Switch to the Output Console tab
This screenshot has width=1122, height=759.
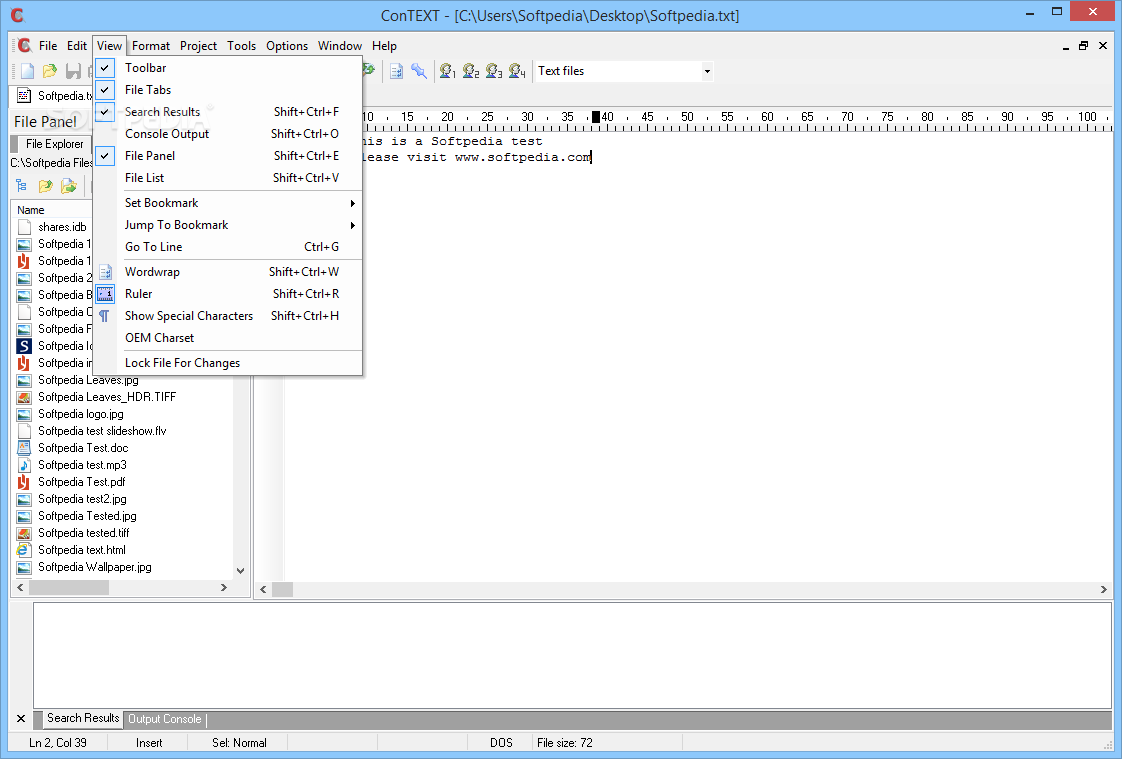tap(165, 719)
